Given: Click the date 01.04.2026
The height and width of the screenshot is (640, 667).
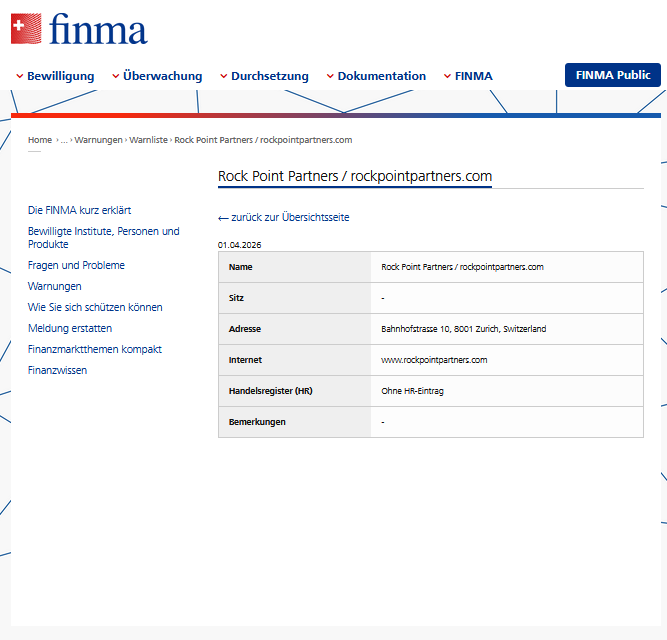Looking at the screenshot, I should pos(239,245).
